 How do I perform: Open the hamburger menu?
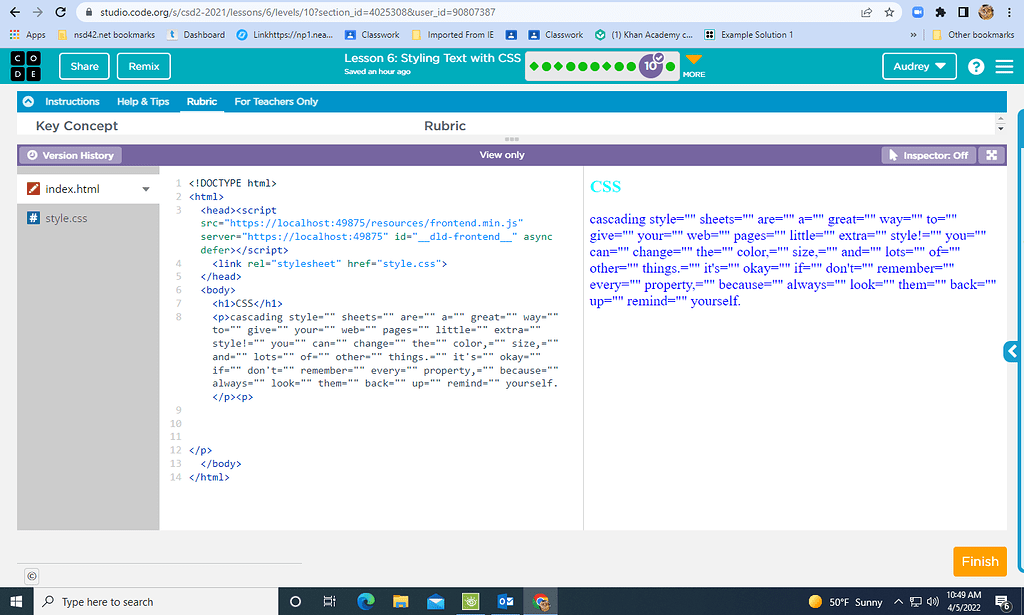[x=1004, y=66]
